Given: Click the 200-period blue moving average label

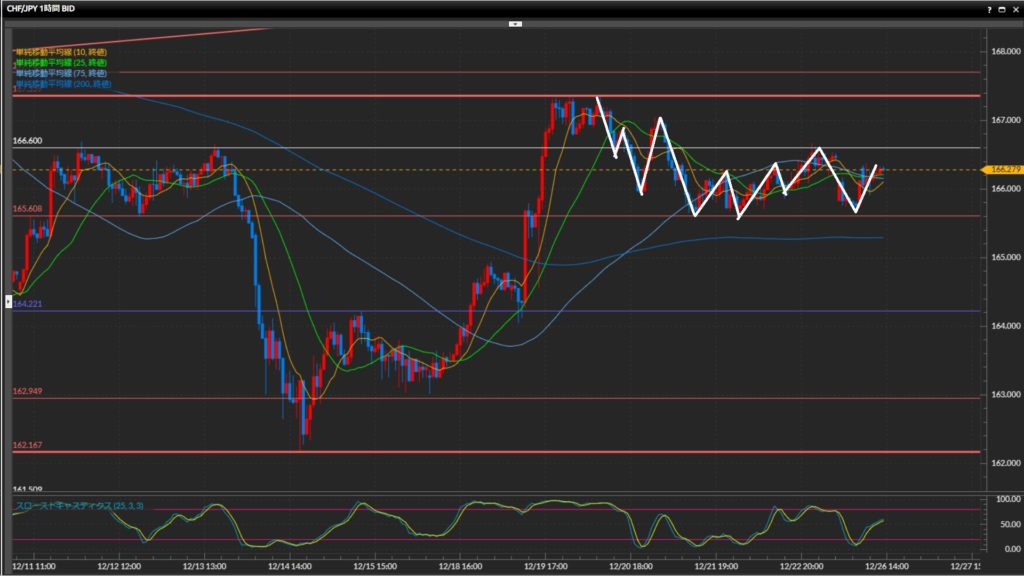Looking at the screenshot, I should 63,84.
